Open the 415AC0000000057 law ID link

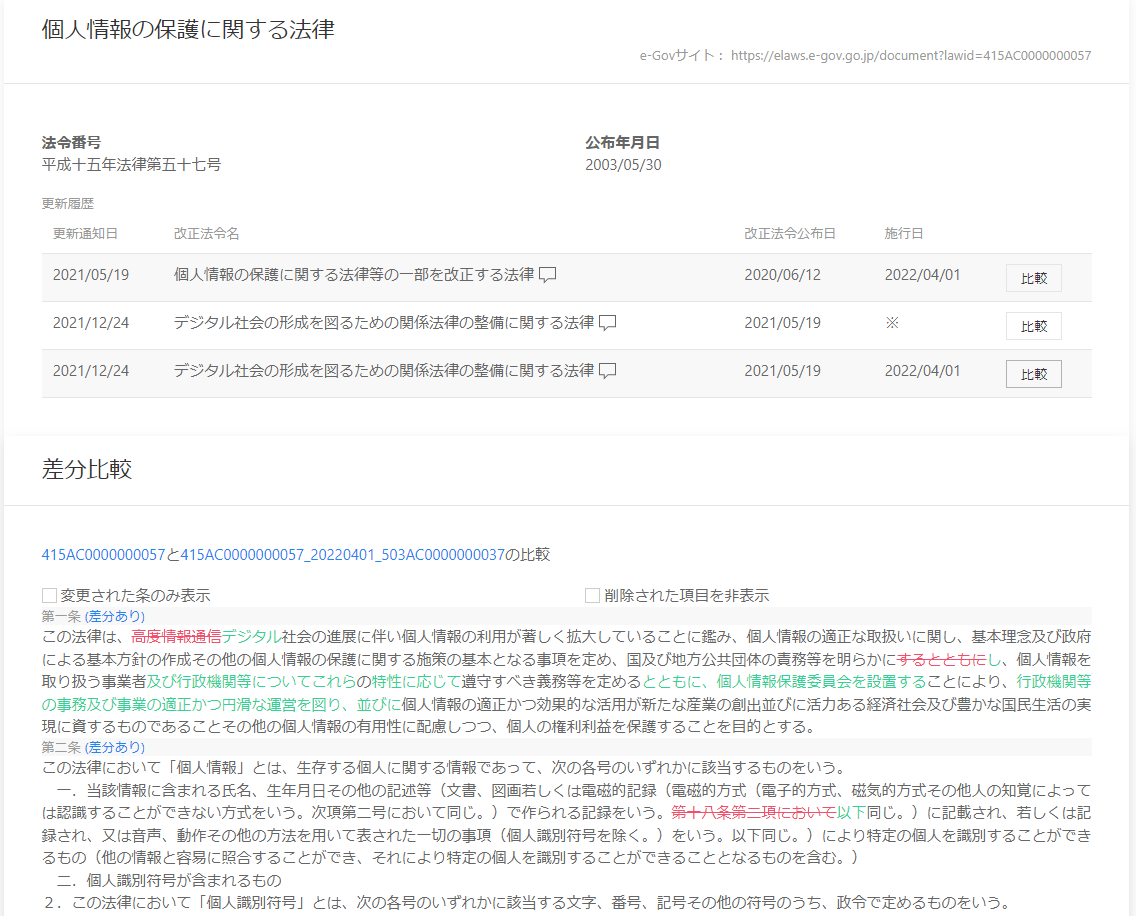point(103,555)
